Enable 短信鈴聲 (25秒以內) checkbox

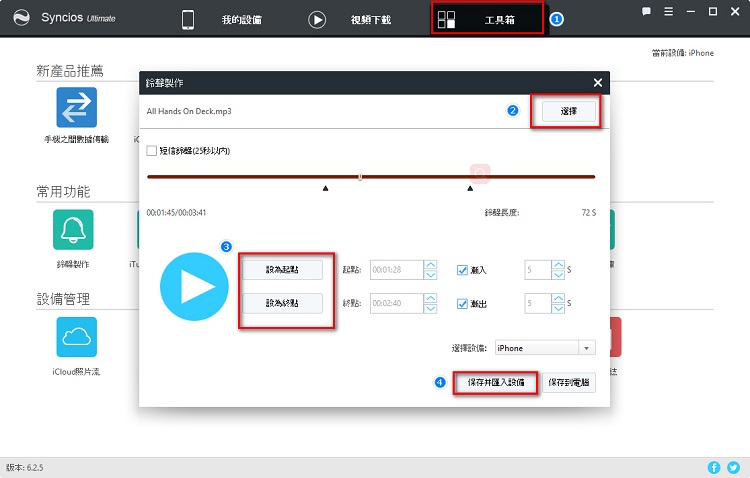(x=152, y=151)
